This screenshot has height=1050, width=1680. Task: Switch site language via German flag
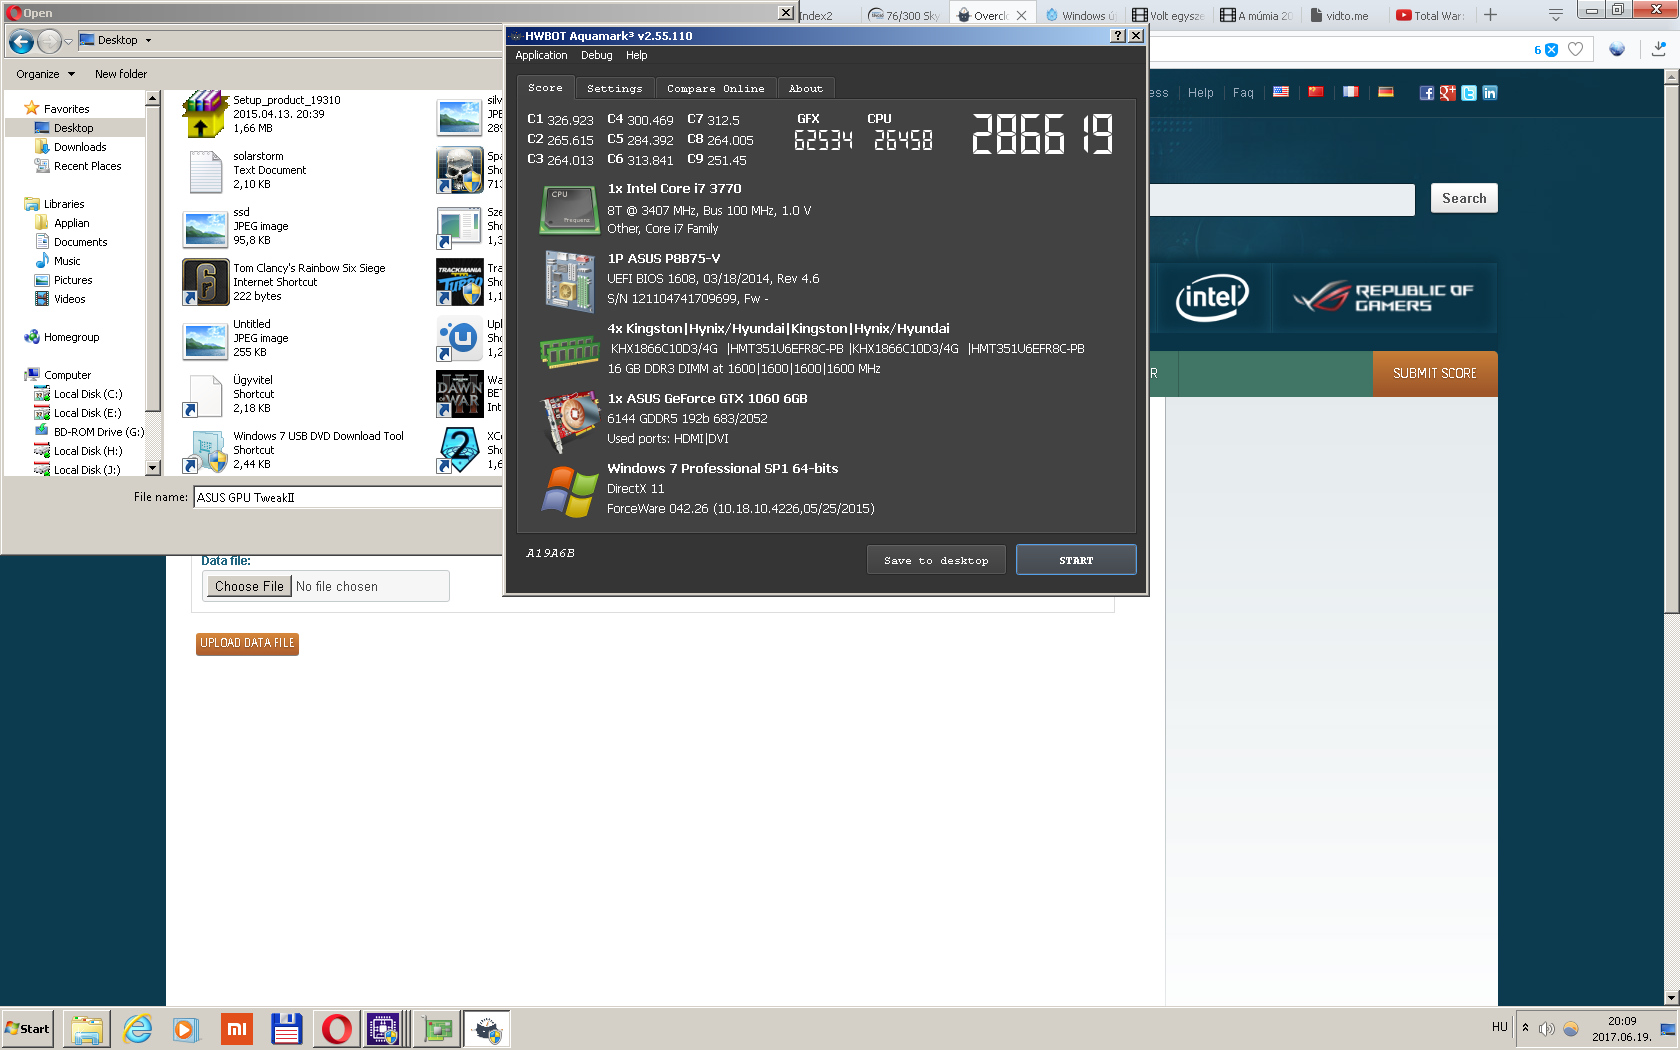(x=1386, y=92)
